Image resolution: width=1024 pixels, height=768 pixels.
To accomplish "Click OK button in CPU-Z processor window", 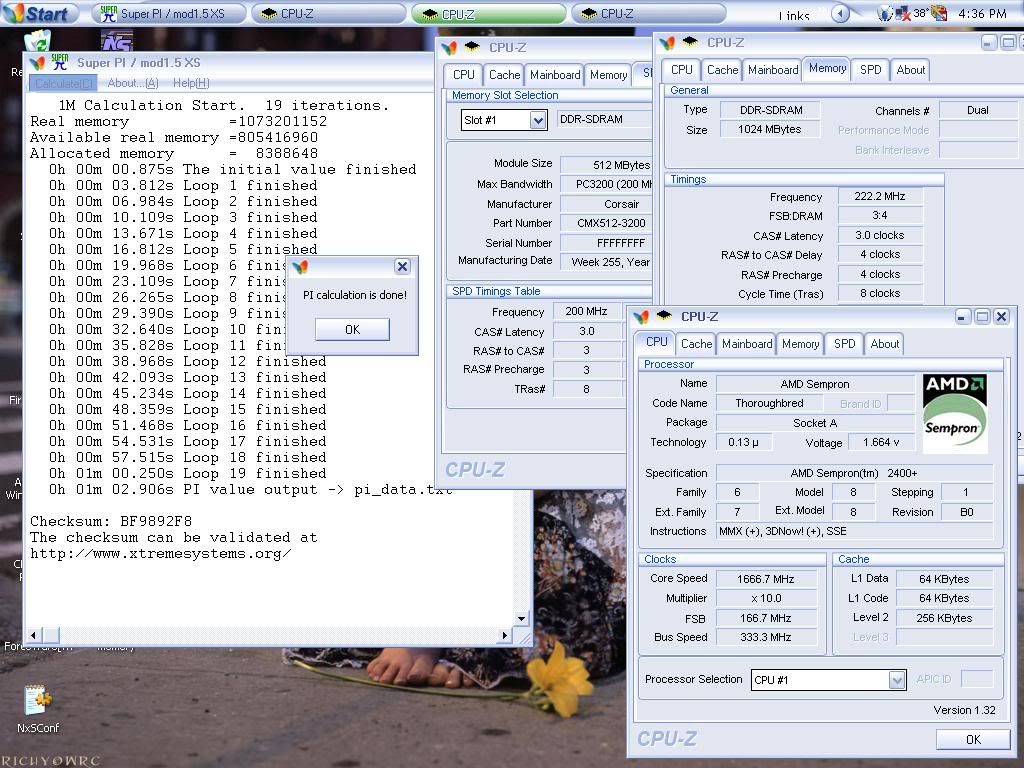I will click(972, 739).
